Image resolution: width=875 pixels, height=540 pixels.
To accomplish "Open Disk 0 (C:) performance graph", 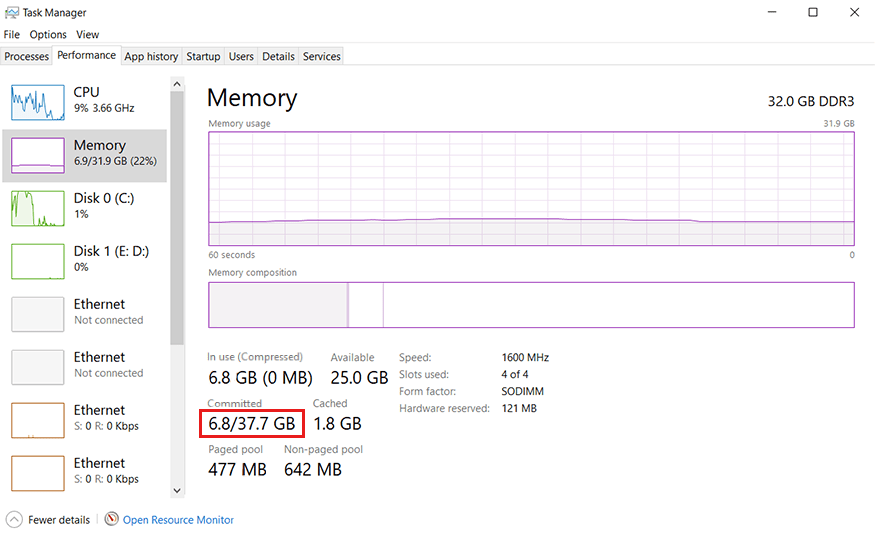I will pos(37,208).
